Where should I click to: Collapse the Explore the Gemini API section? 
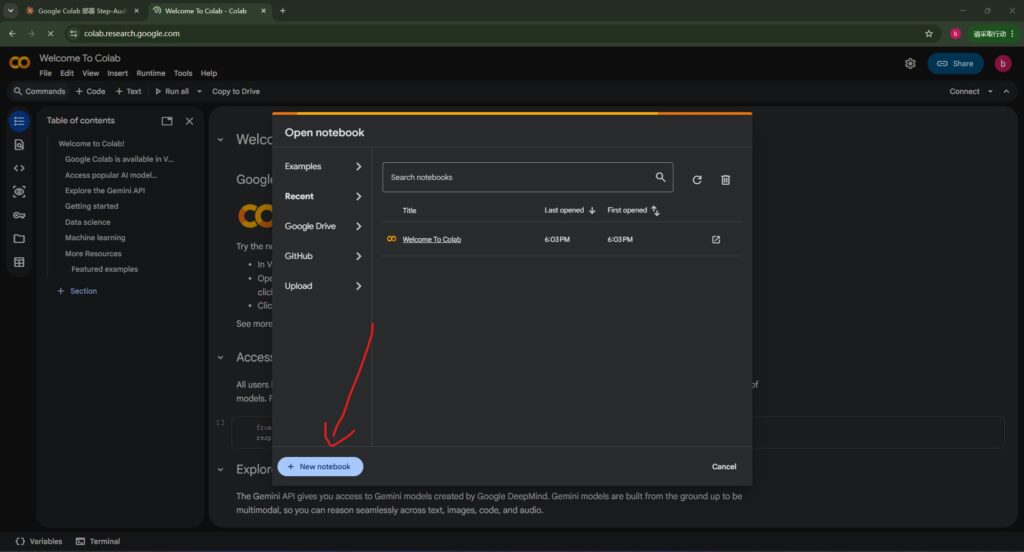pos(220,469)
